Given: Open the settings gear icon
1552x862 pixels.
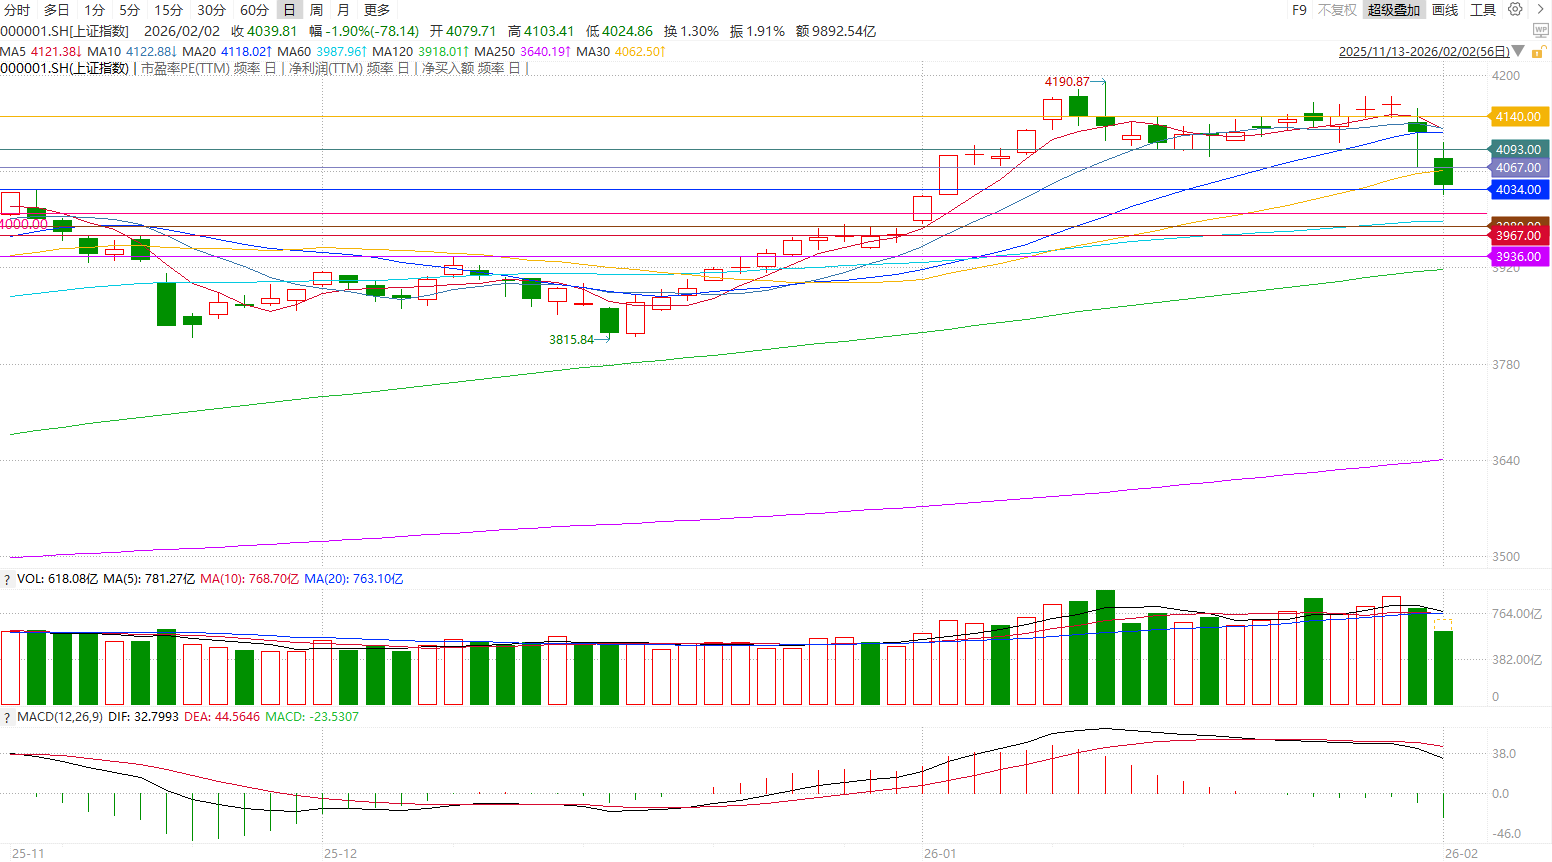Looking at the screenshot, I should click(1515, 9).
